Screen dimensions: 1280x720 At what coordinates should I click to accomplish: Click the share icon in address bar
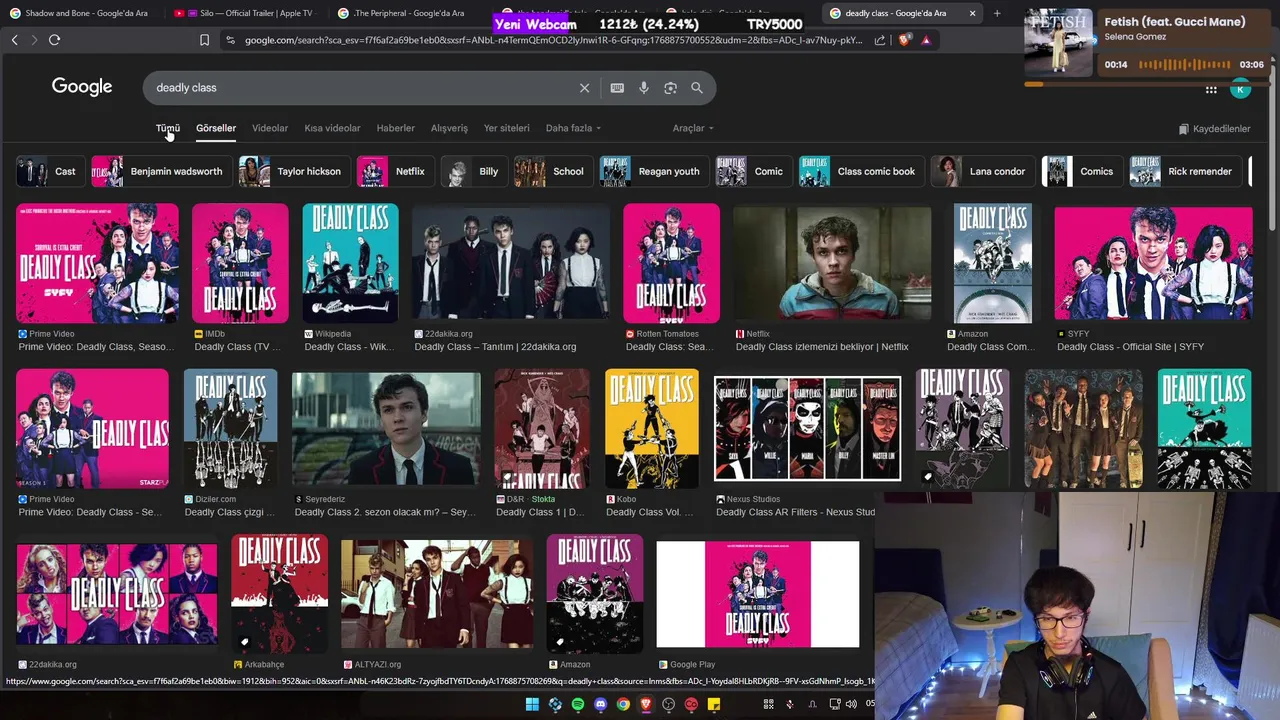(880, 40)
